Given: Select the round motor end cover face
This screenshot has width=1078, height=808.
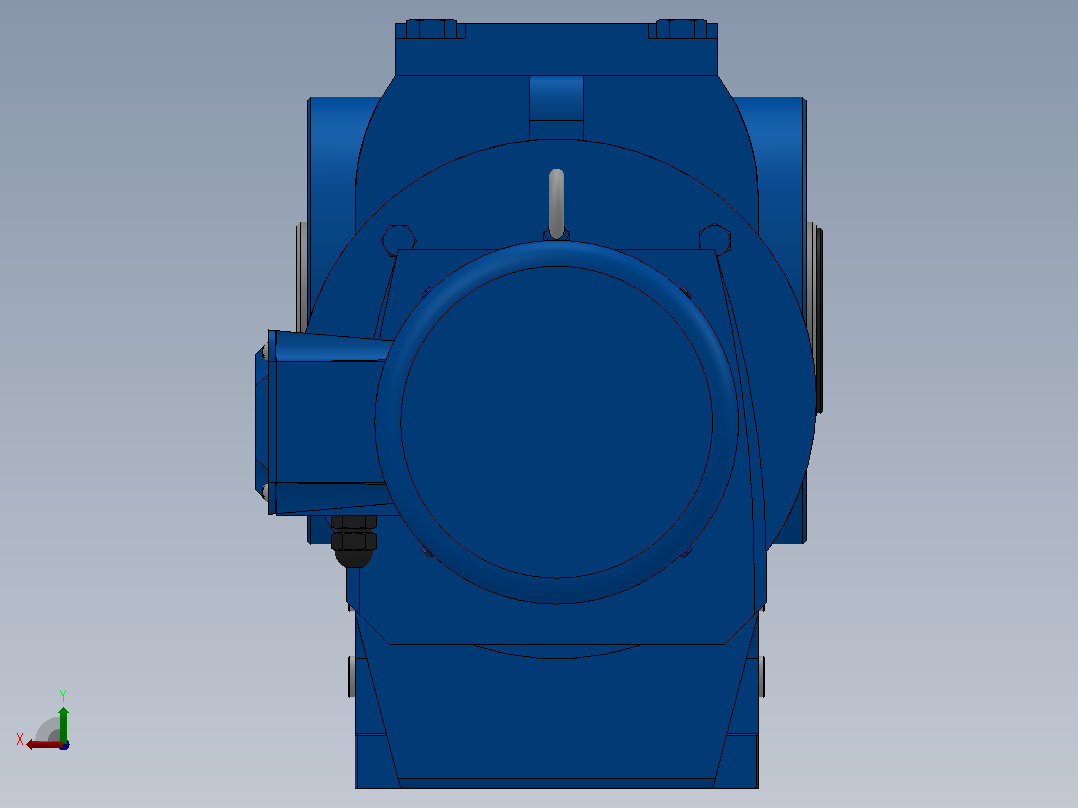Looking at the screenshot, I should pyautogui.click(x=556, y=422).
